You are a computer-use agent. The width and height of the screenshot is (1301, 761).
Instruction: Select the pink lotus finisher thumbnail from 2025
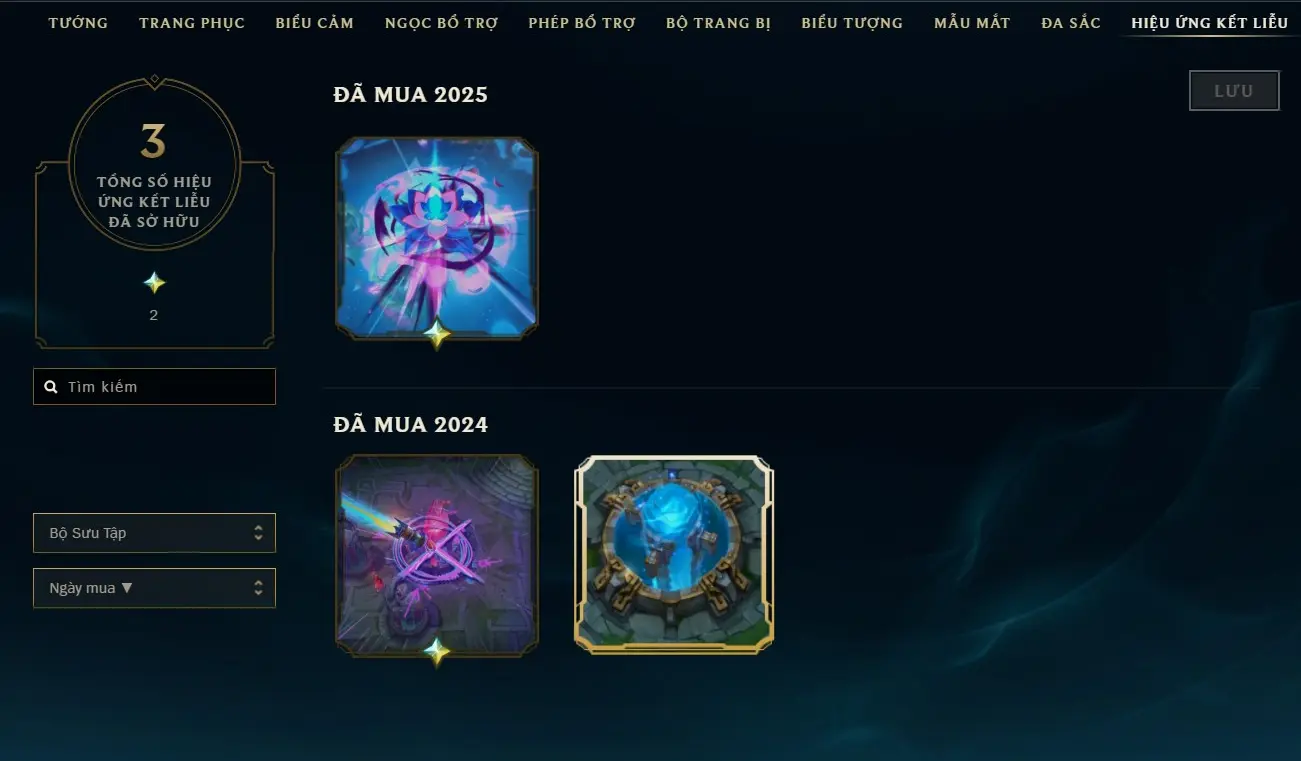437,238
